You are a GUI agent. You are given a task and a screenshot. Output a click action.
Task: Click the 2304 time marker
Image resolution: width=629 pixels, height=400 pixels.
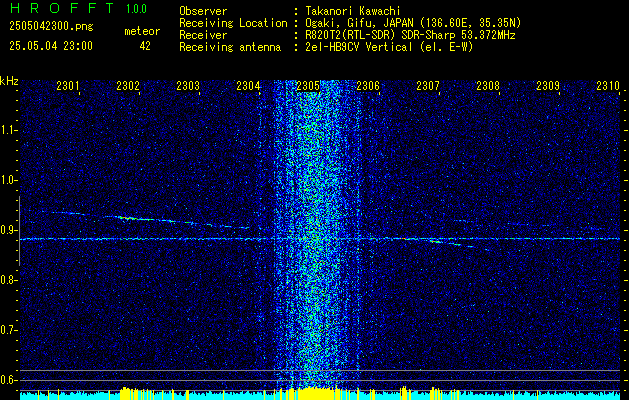click(x=248, y=85)
